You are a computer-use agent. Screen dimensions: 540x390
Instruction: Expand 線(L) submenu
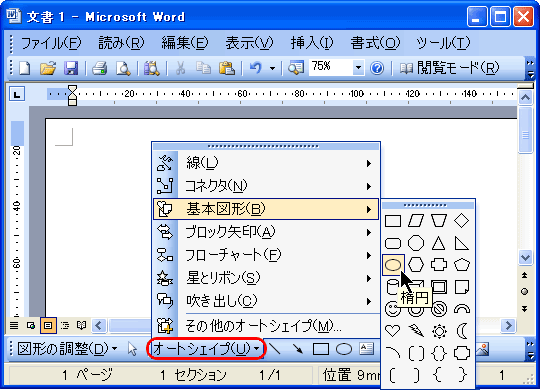point(266,163)
